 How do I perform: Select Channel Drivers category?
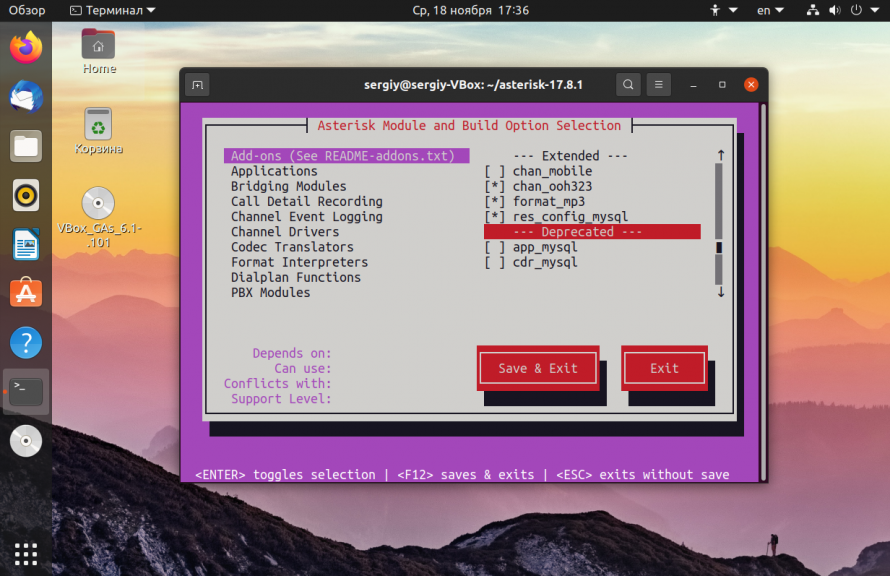click(285, 232)
